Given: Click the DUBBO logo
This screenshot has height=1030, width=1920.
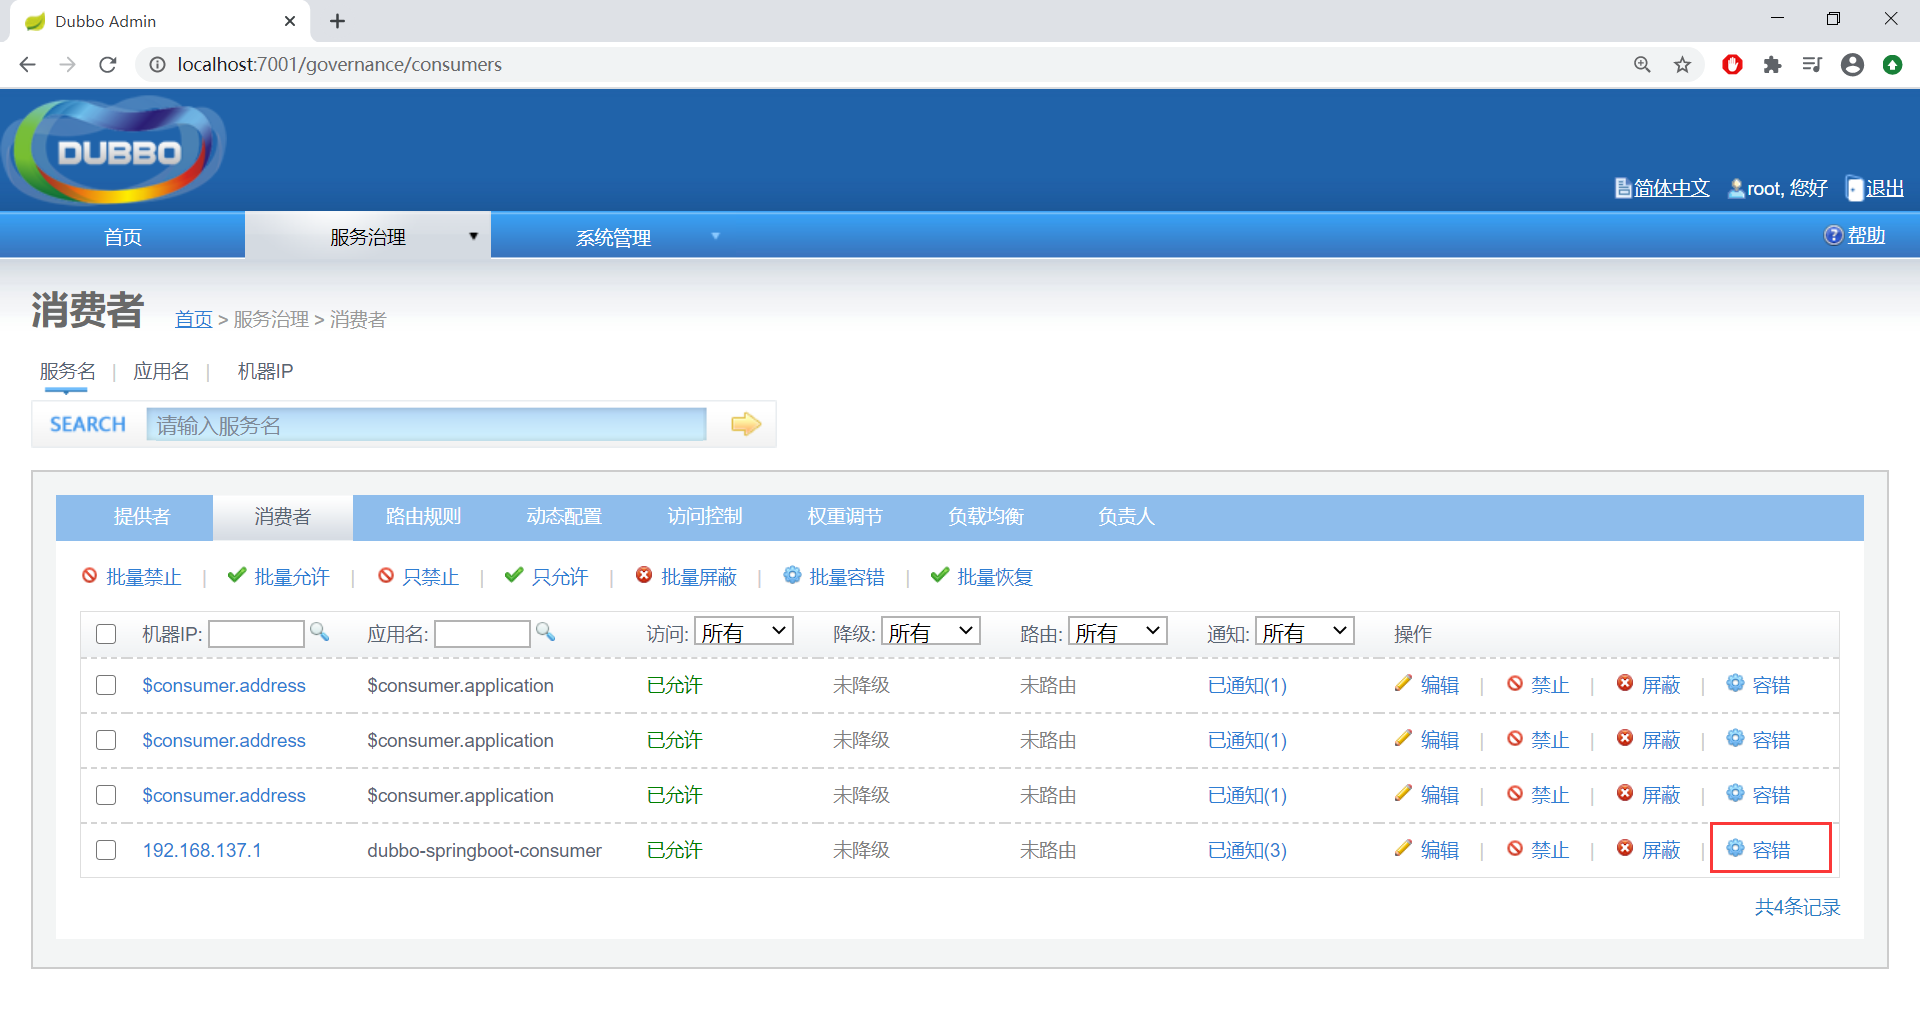Looking at the screenshot, I should click(115, 151).
